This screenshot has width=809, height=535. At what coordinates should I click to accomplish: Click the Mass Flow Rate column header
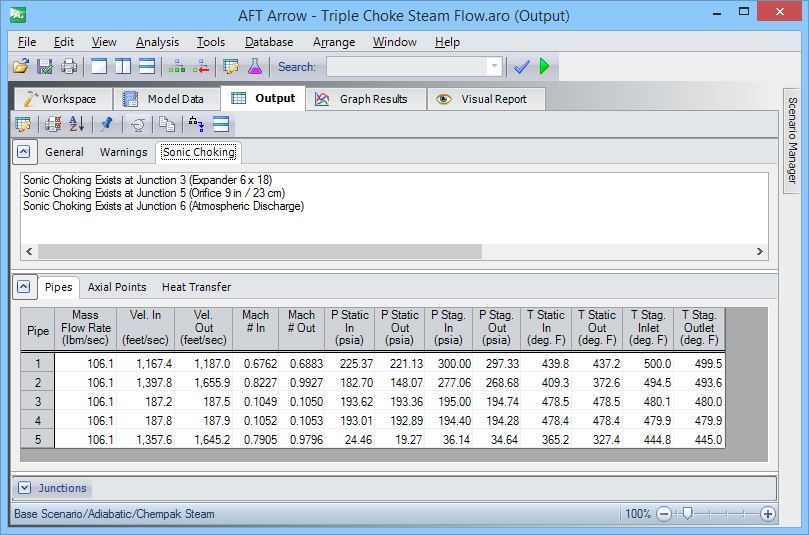point(85,328)
